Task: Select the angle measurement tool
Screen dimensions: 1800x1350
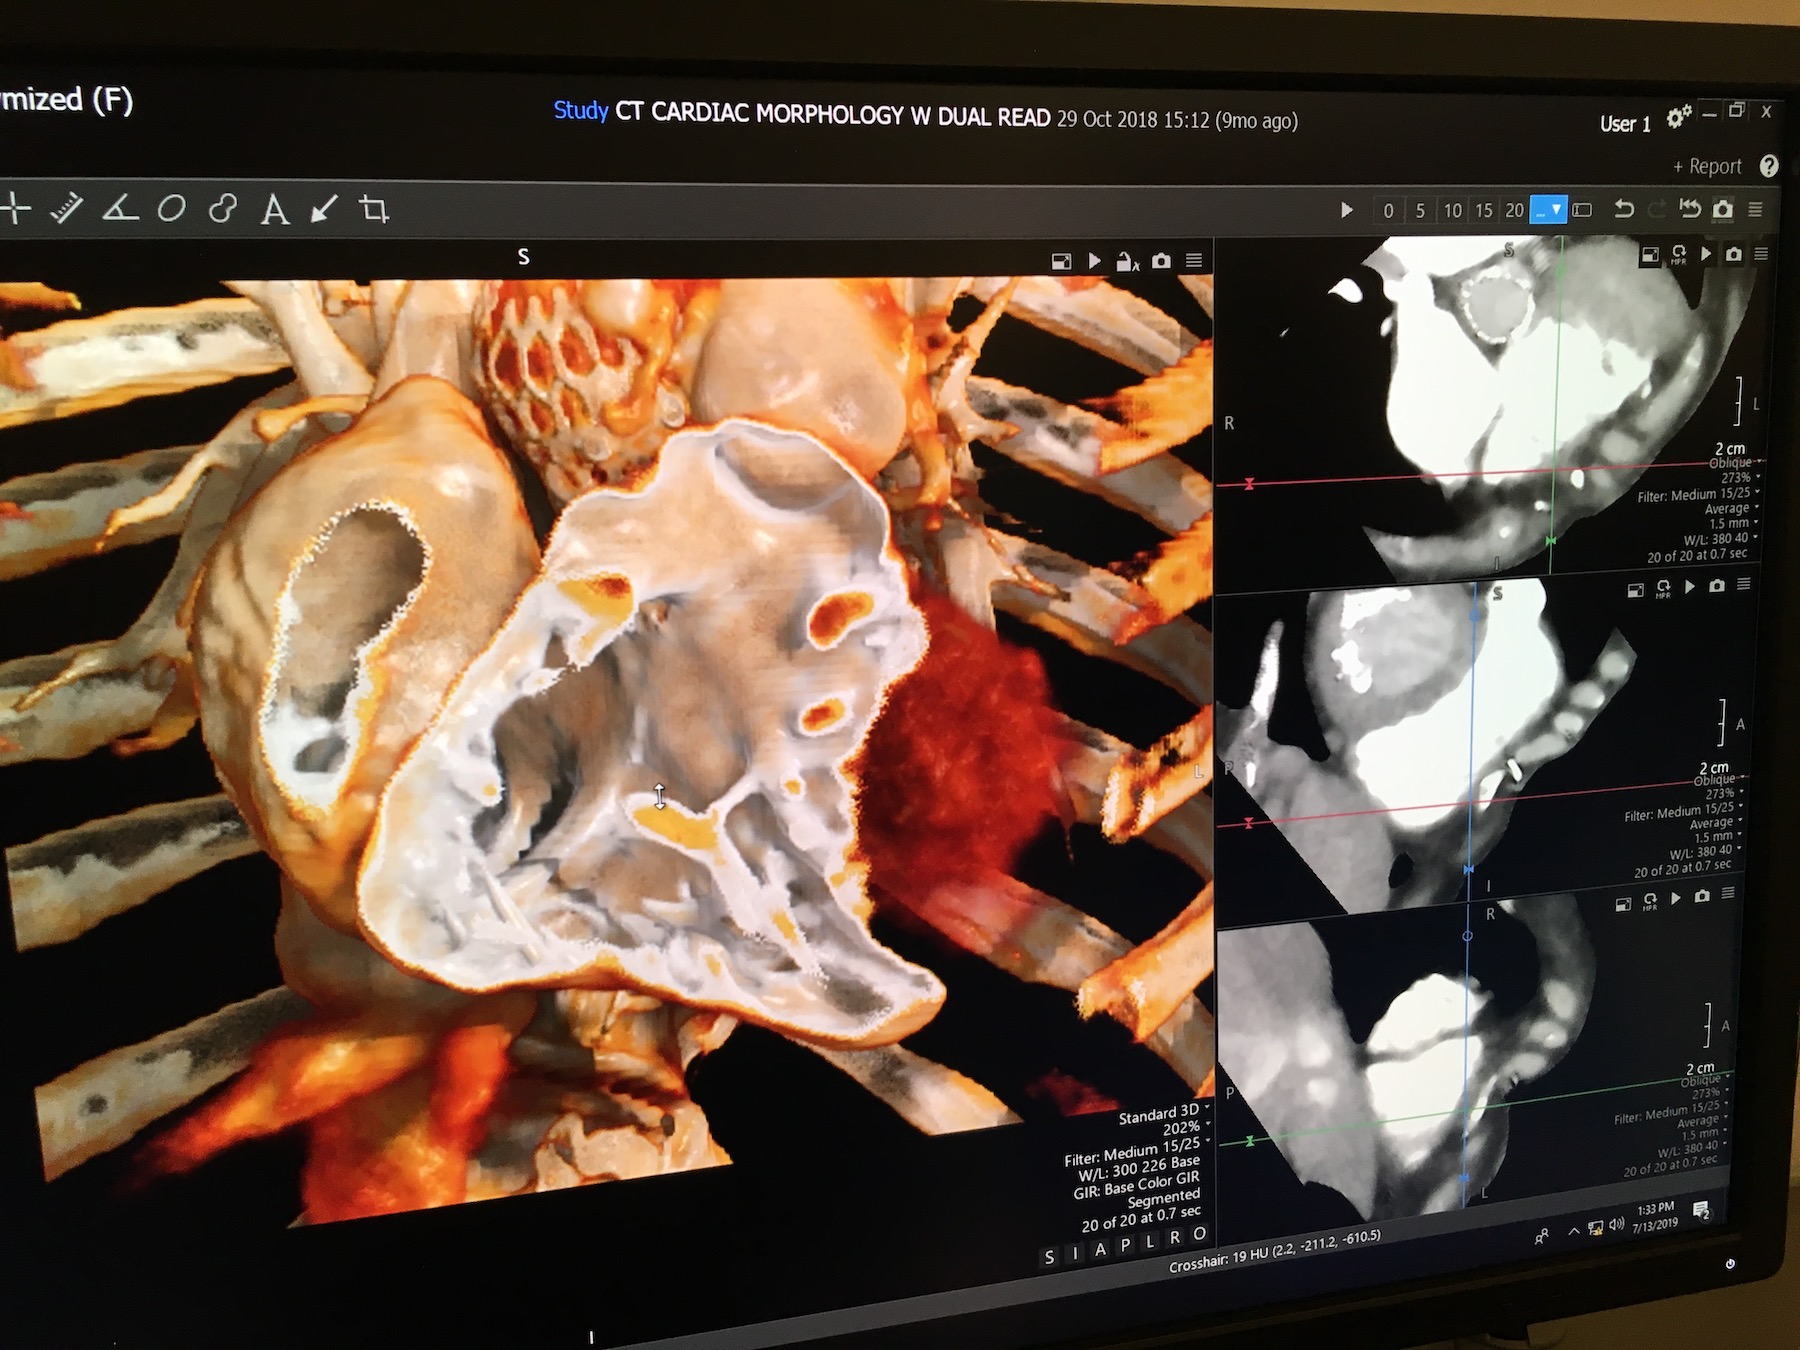Action: [x=120, y=208]
